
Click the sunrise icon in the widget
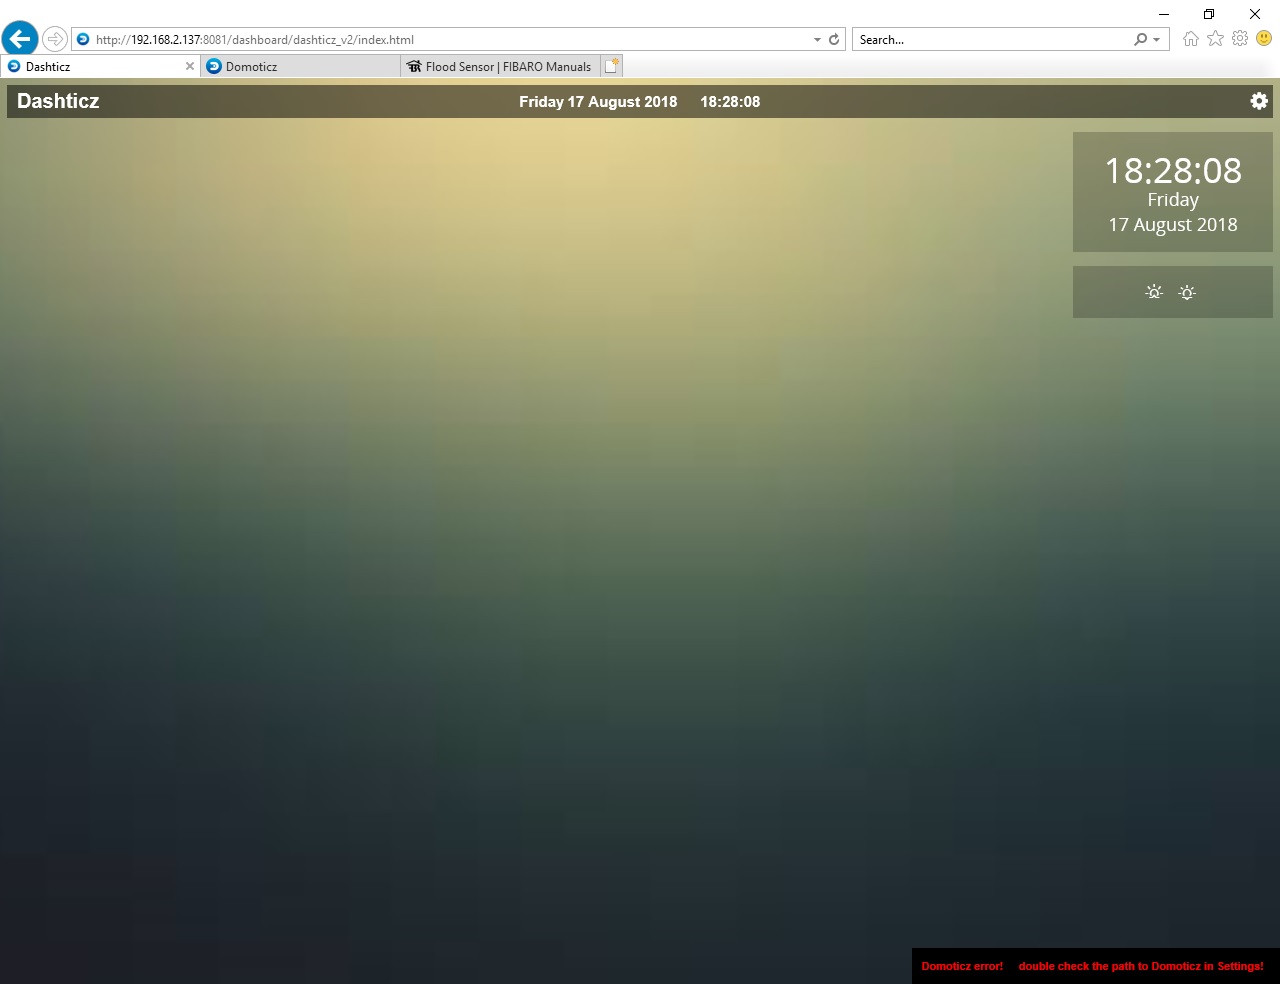point(1154,292)
